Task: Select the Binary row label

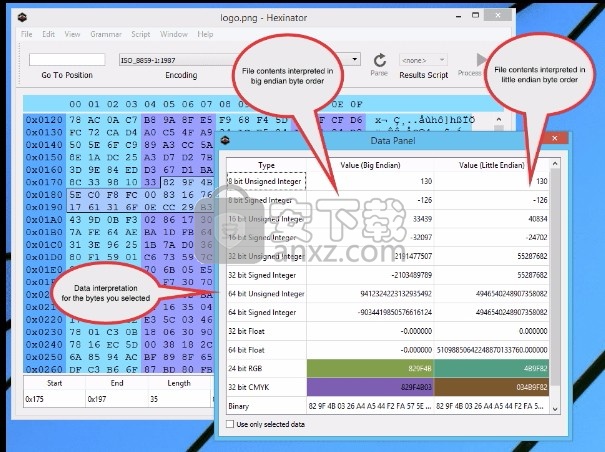Action: (x=238, y=406)
